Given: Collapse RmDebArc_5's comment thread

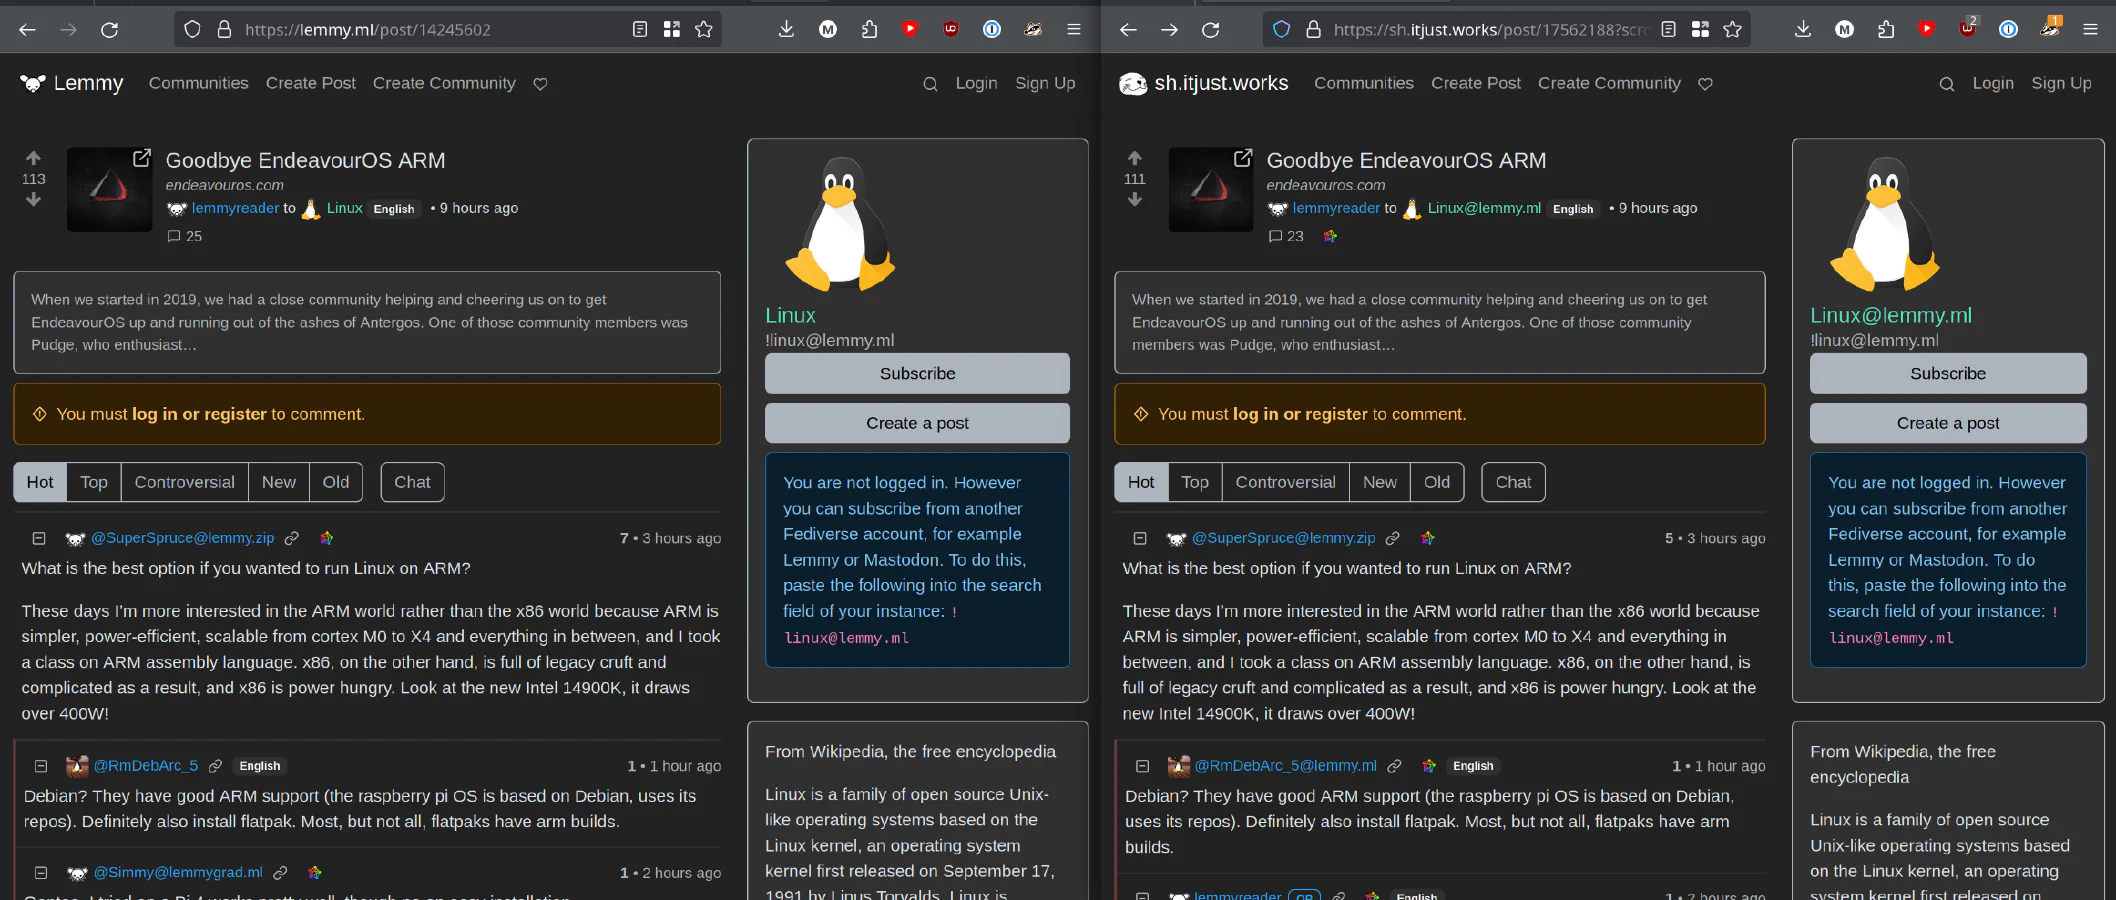Looking at the screenshot, I should [40, 766].
